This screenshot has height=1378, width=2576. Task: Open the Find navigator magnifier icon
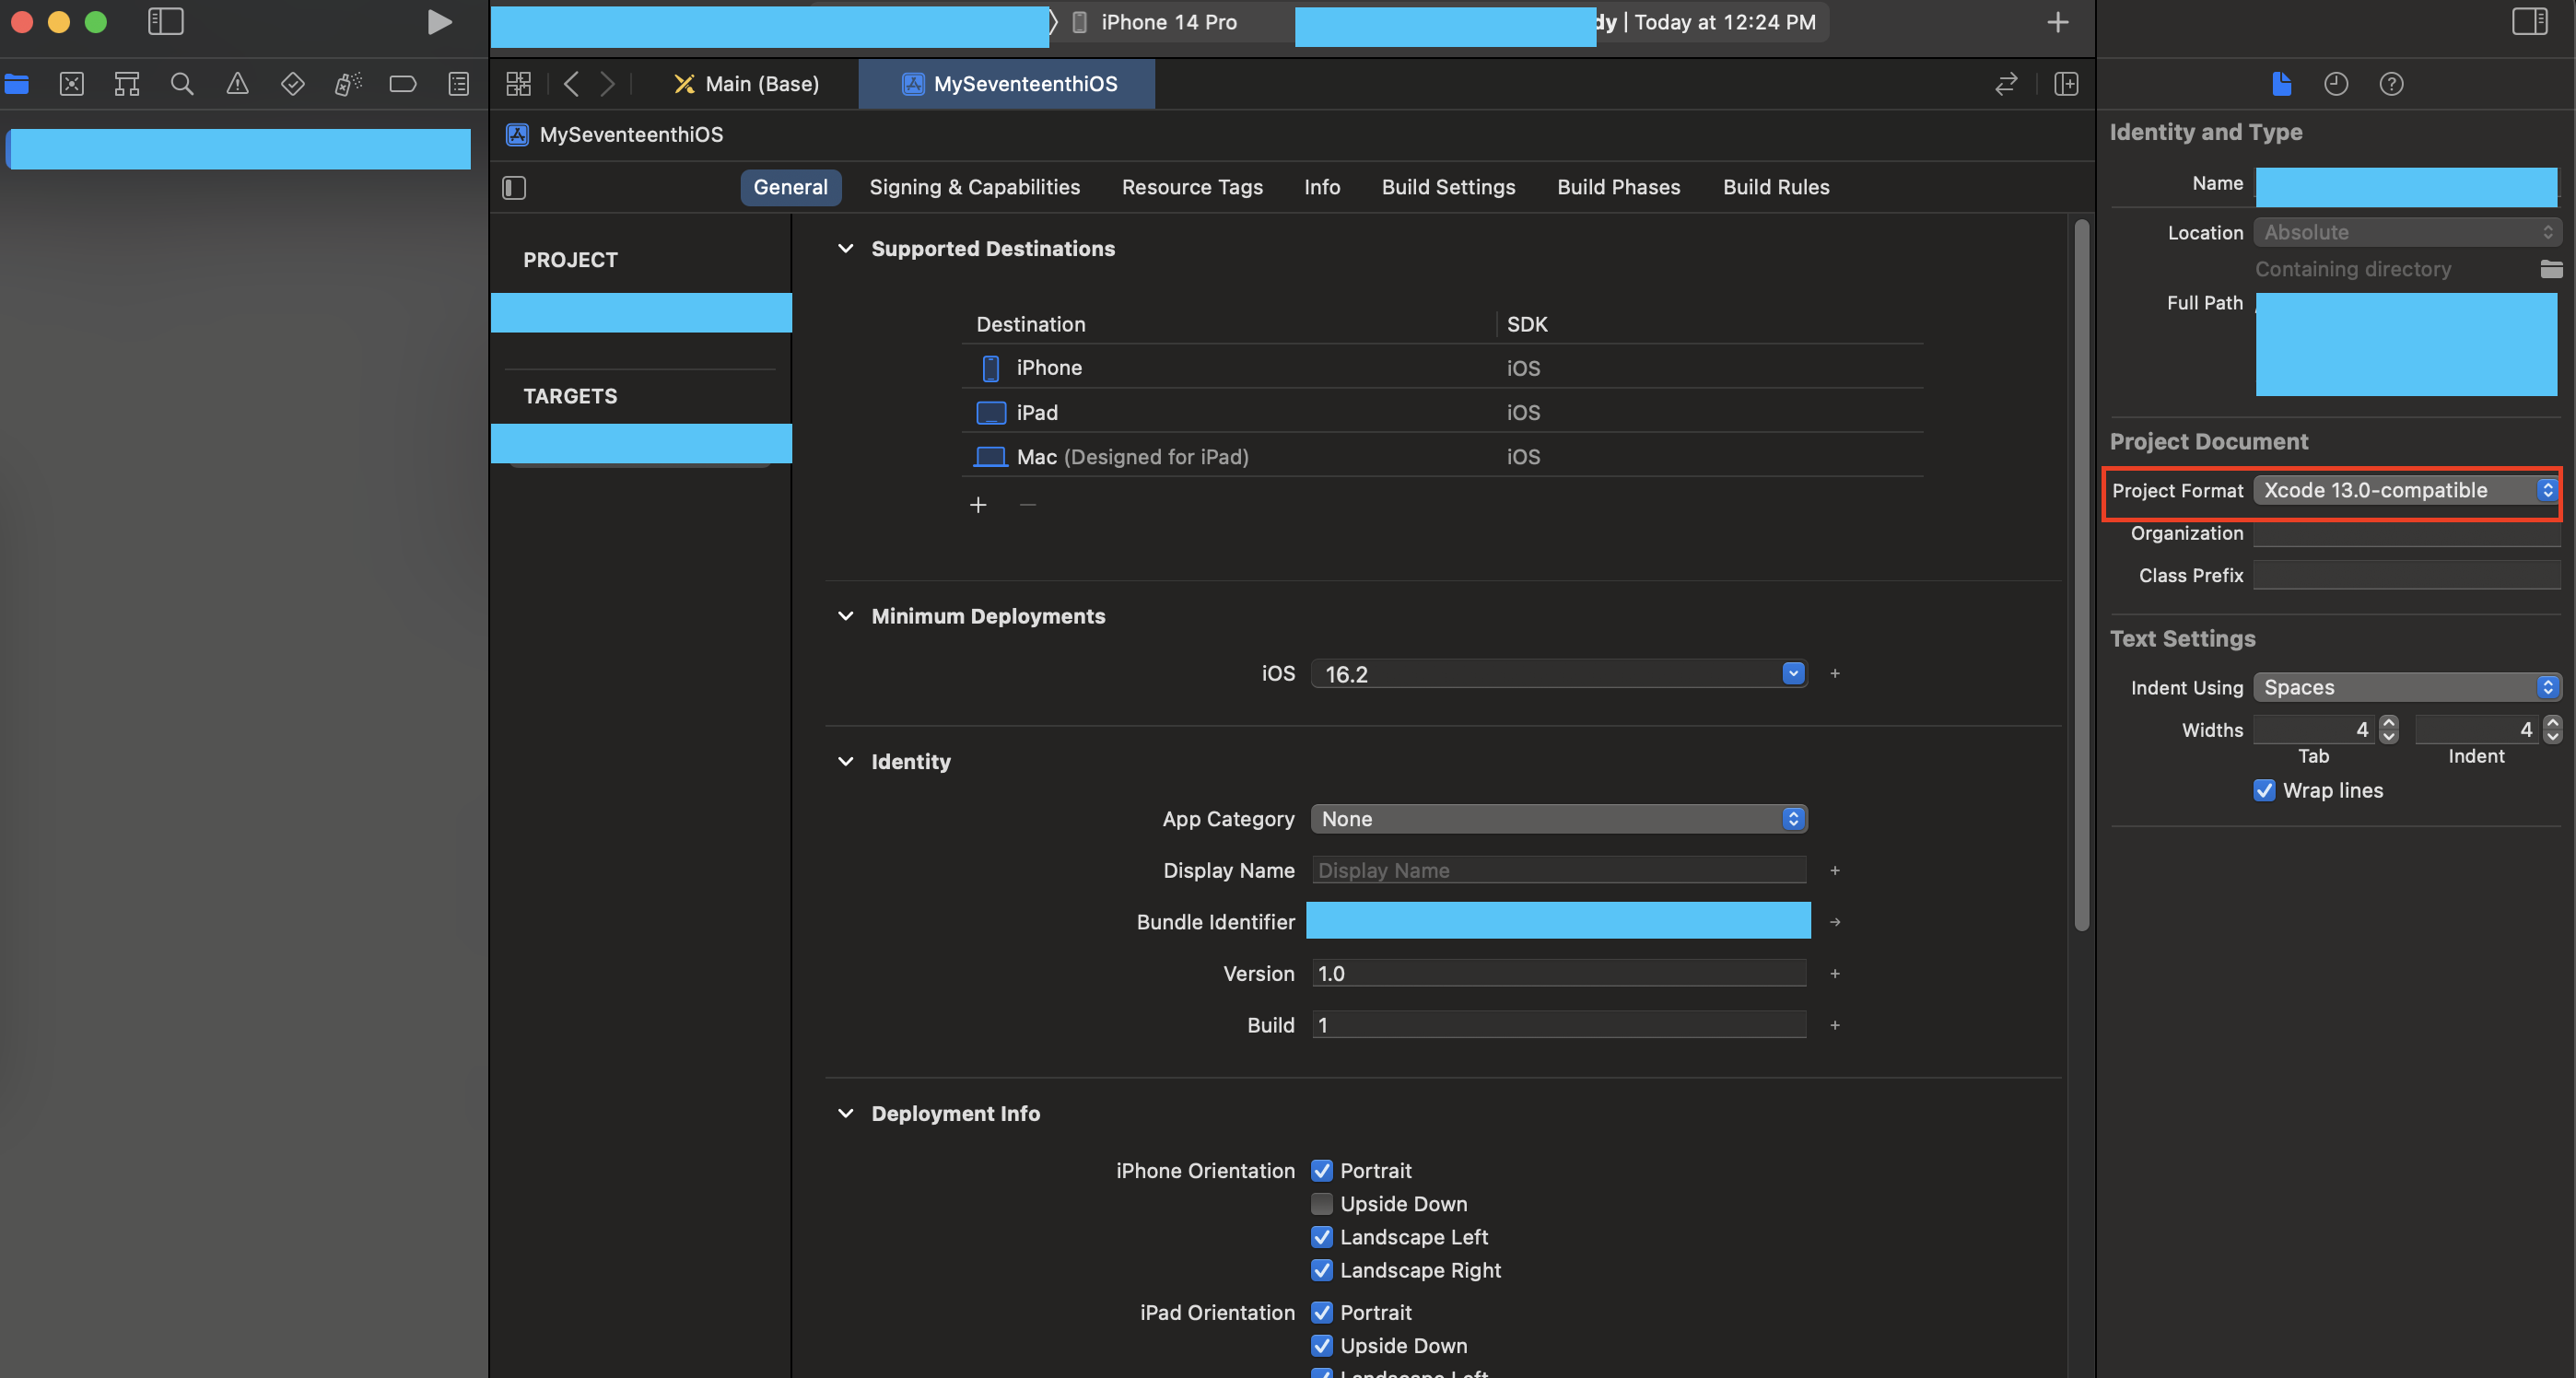pos(181,84)
